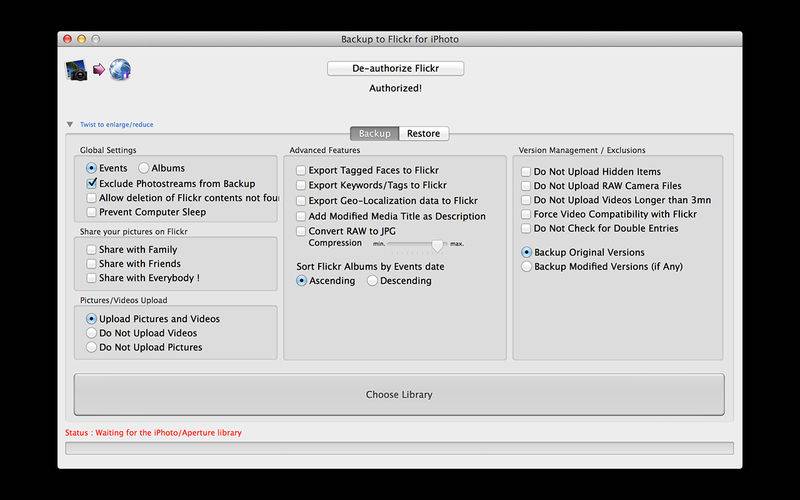The width and height of the screenshot is (800, 500).
Task: Check Do Not Upload RAW Camera Files
Action: (x=526, y=186)
